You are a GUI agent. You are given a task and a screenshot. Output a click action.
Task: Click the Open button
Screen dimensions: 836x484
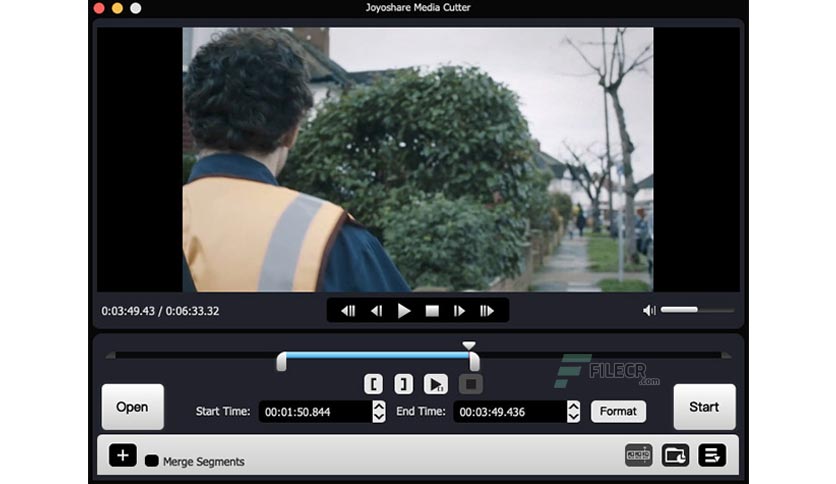click(x=132, y=407)
